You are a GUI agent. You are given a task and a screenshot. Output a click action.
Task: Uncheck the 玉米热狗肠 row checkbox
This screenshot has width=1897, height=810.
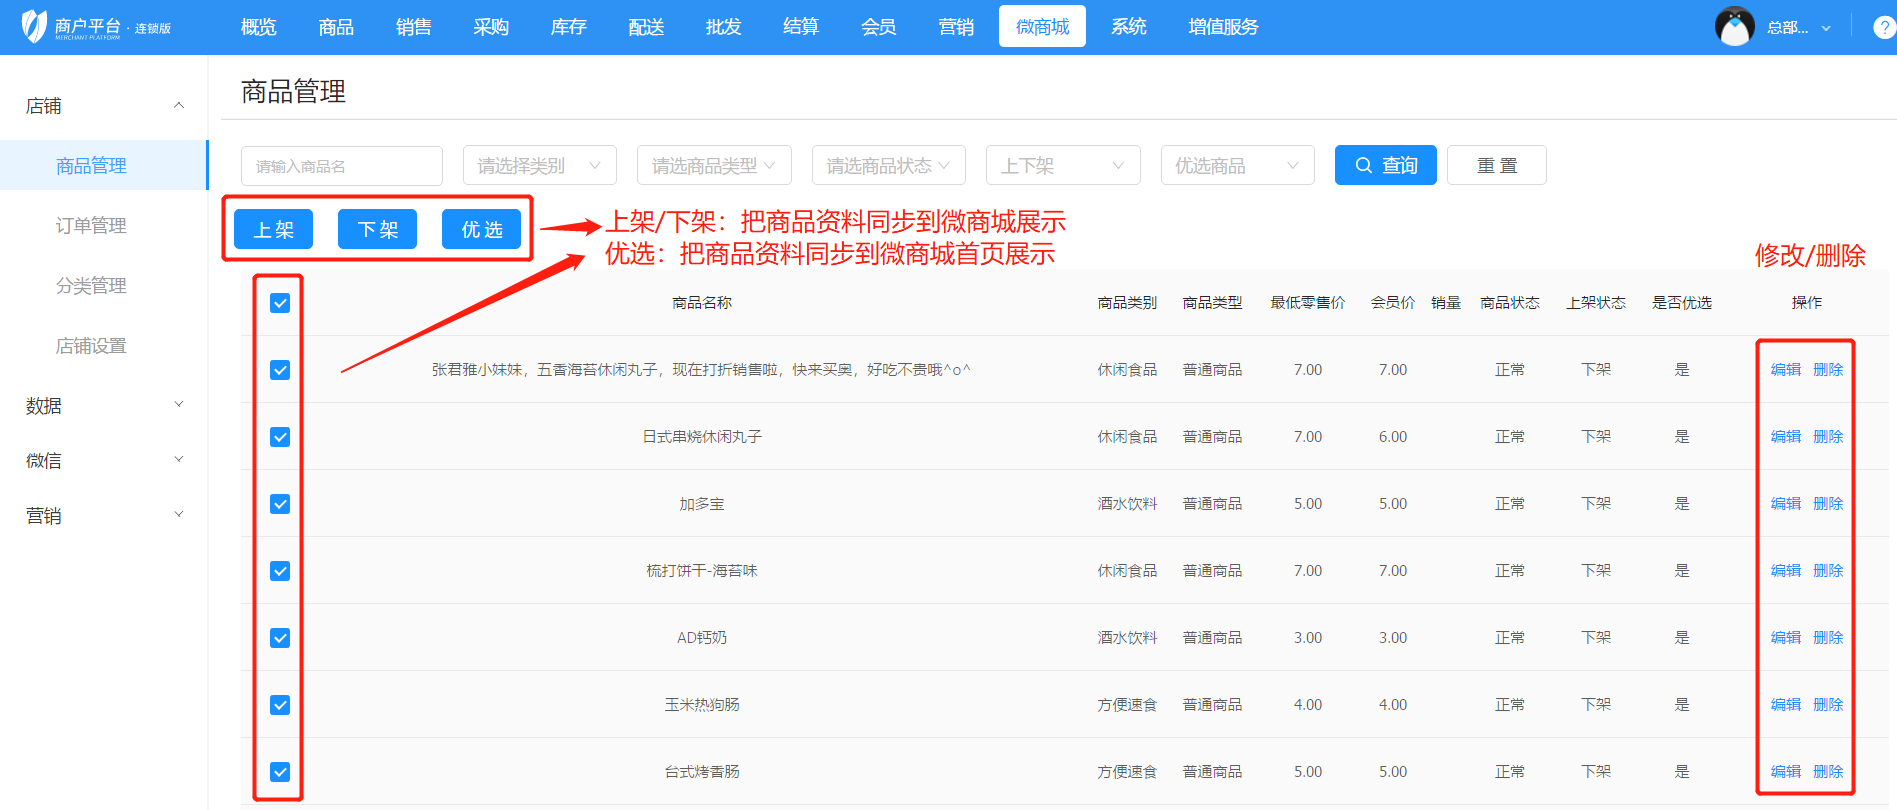pos(280,705)
